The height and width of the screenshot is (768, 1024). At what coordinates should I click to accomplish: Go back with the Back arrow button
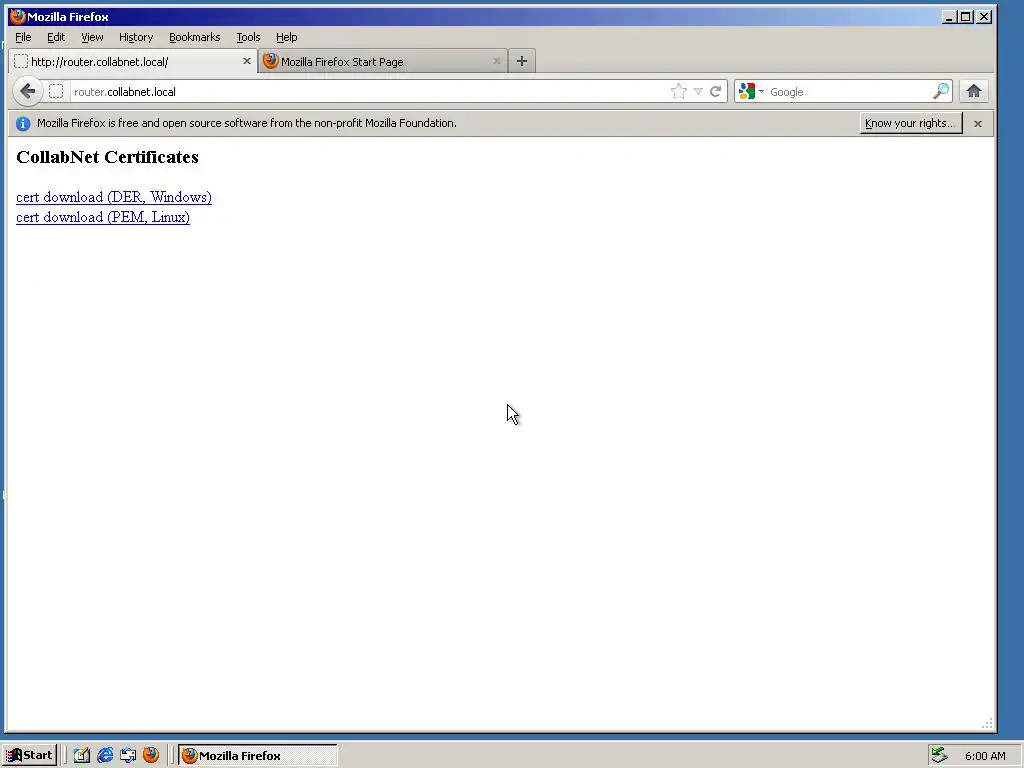click(x=27, y=91)
